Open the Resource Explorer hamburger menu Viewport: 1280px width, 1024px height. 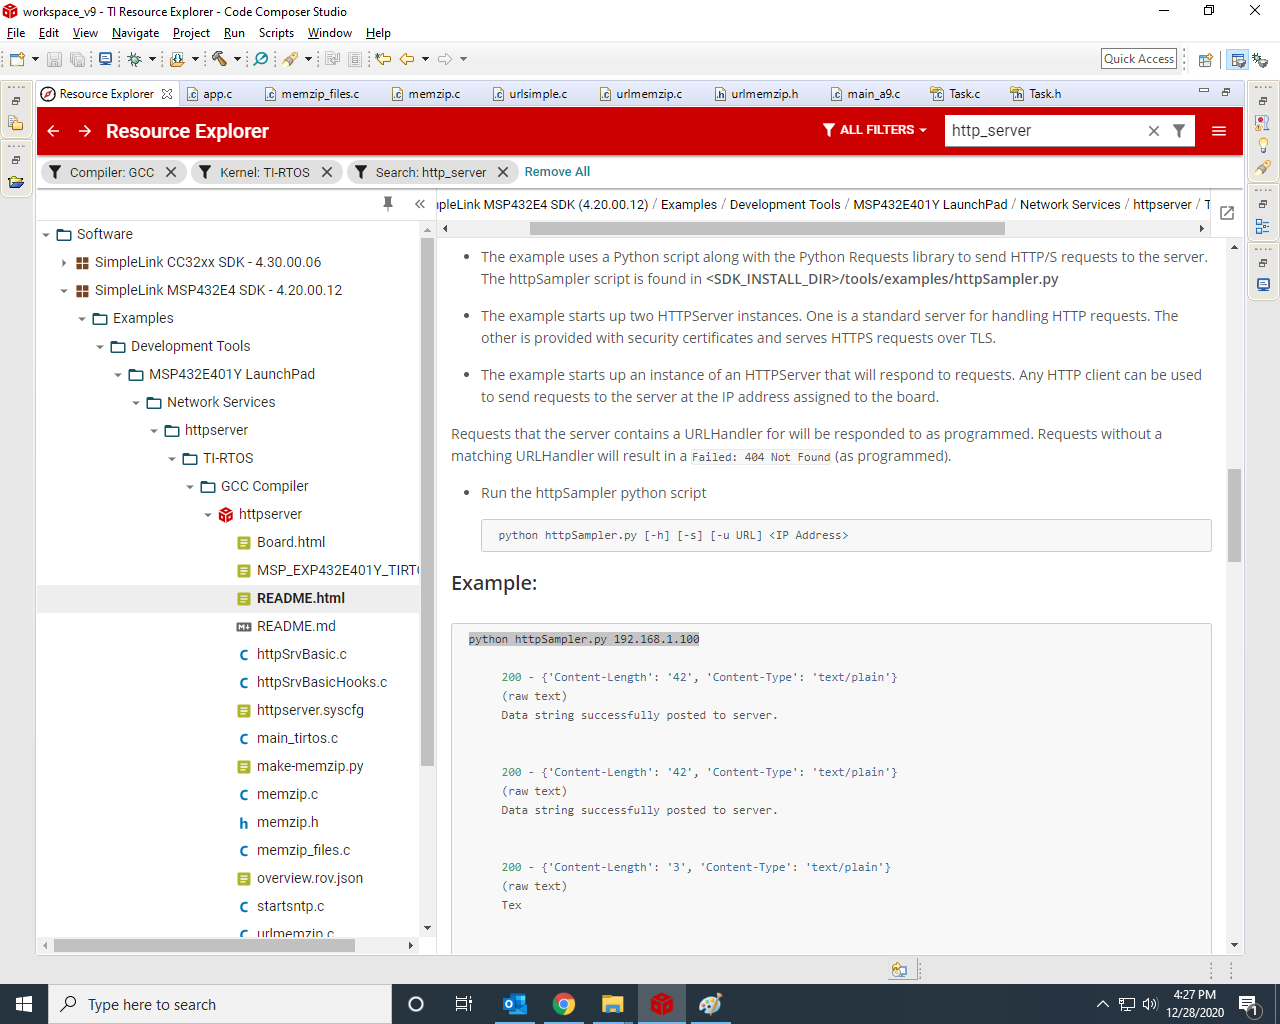point(1219,131)
